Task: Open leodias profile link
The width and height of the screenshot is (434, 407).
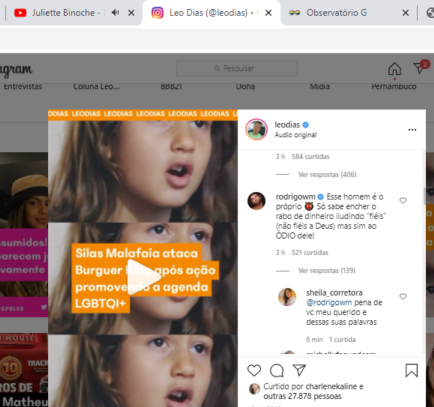Action: pos(287,125)
